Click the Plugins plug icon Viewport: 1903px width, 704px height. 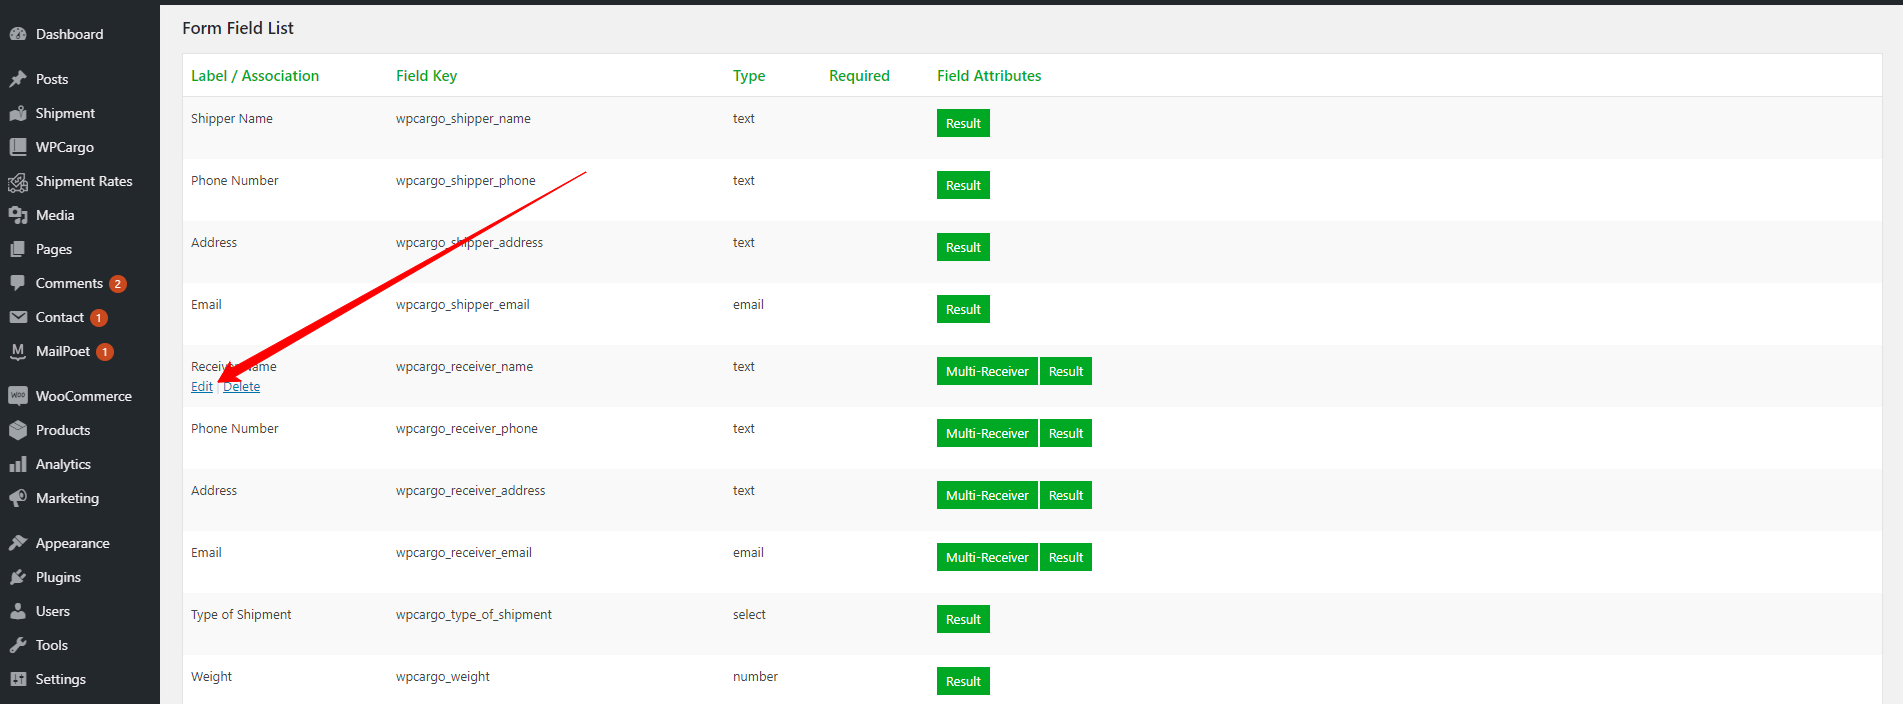18,577
